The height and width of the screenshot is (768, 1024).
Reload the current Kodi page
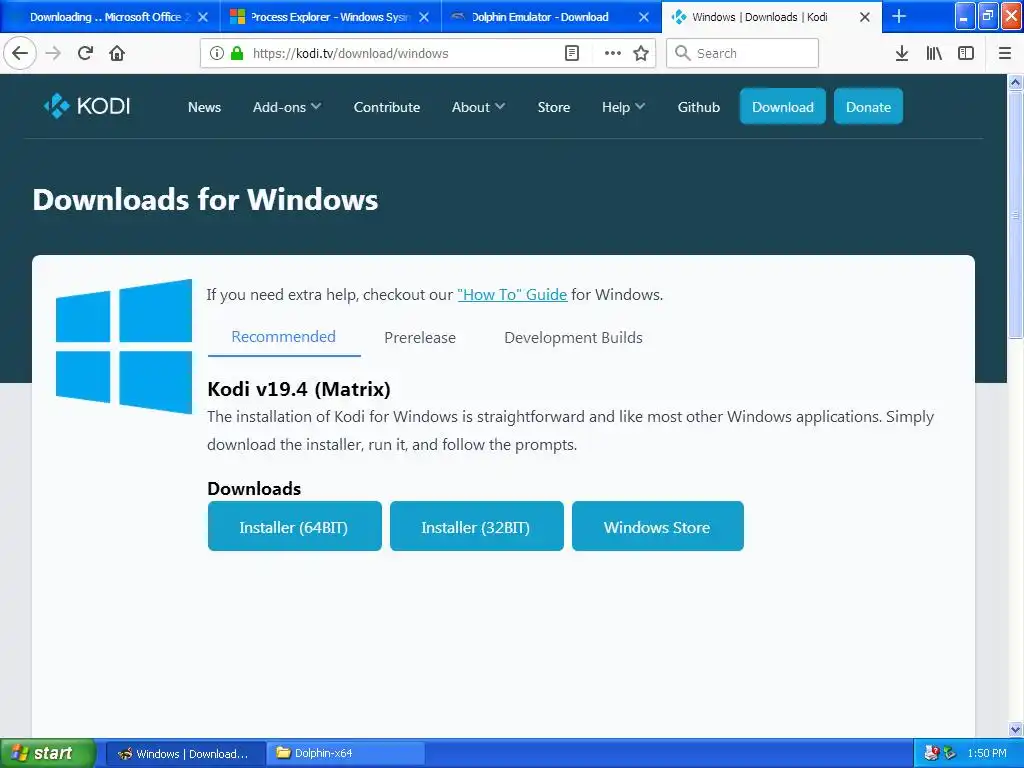(x=85, y=53)
